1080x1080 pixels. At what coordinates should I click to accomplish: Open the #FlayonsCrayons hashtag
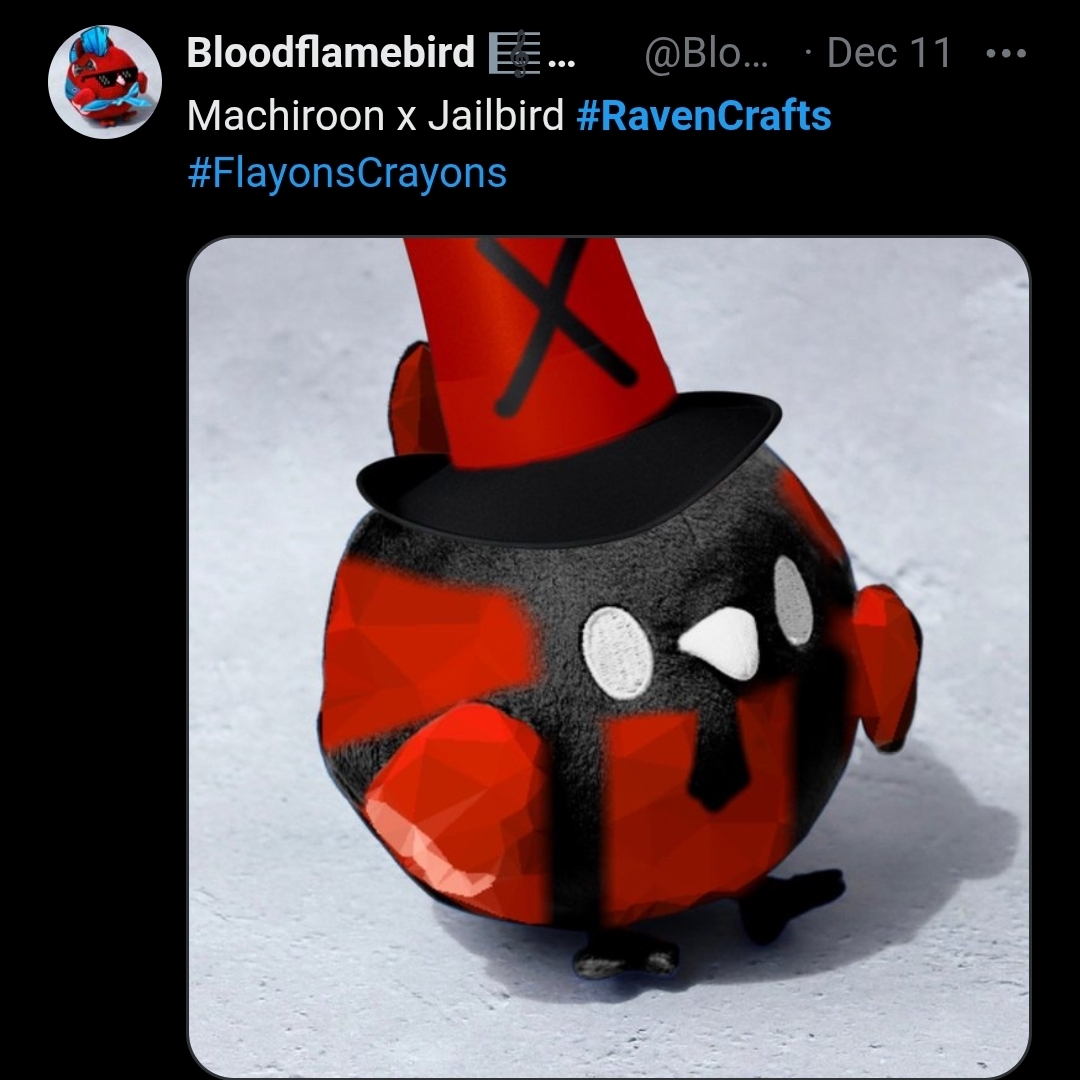tap(347, 173)
